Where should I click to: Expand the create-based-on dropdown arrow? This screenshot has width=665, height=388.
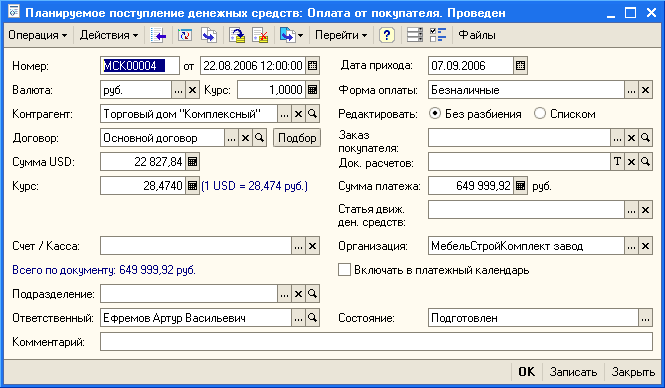[x=300, y=36]
